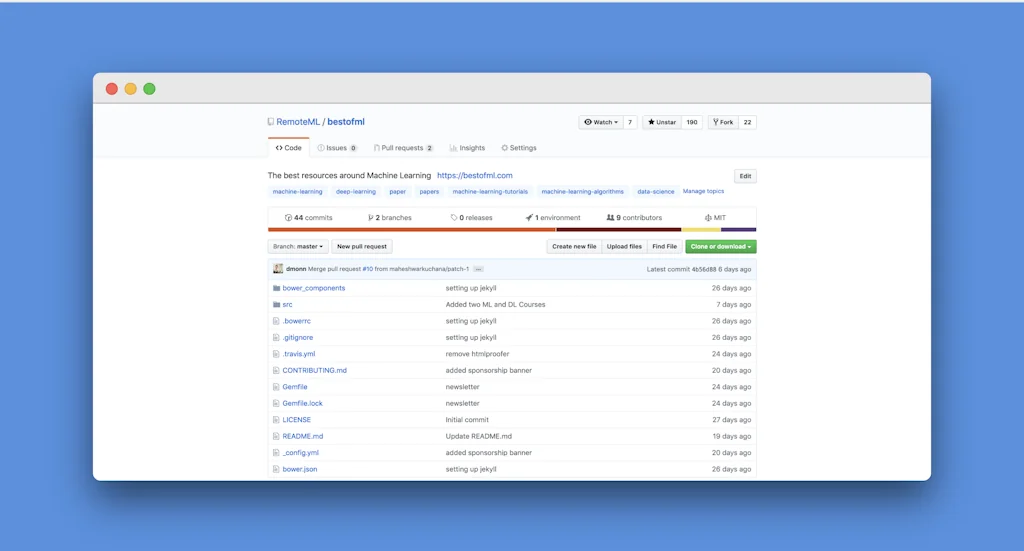Click the orange segment of the language bar

point(412,230)
